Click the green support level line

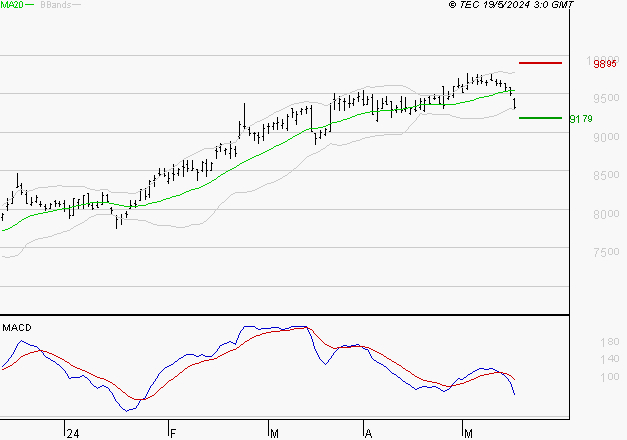[540, 118]
